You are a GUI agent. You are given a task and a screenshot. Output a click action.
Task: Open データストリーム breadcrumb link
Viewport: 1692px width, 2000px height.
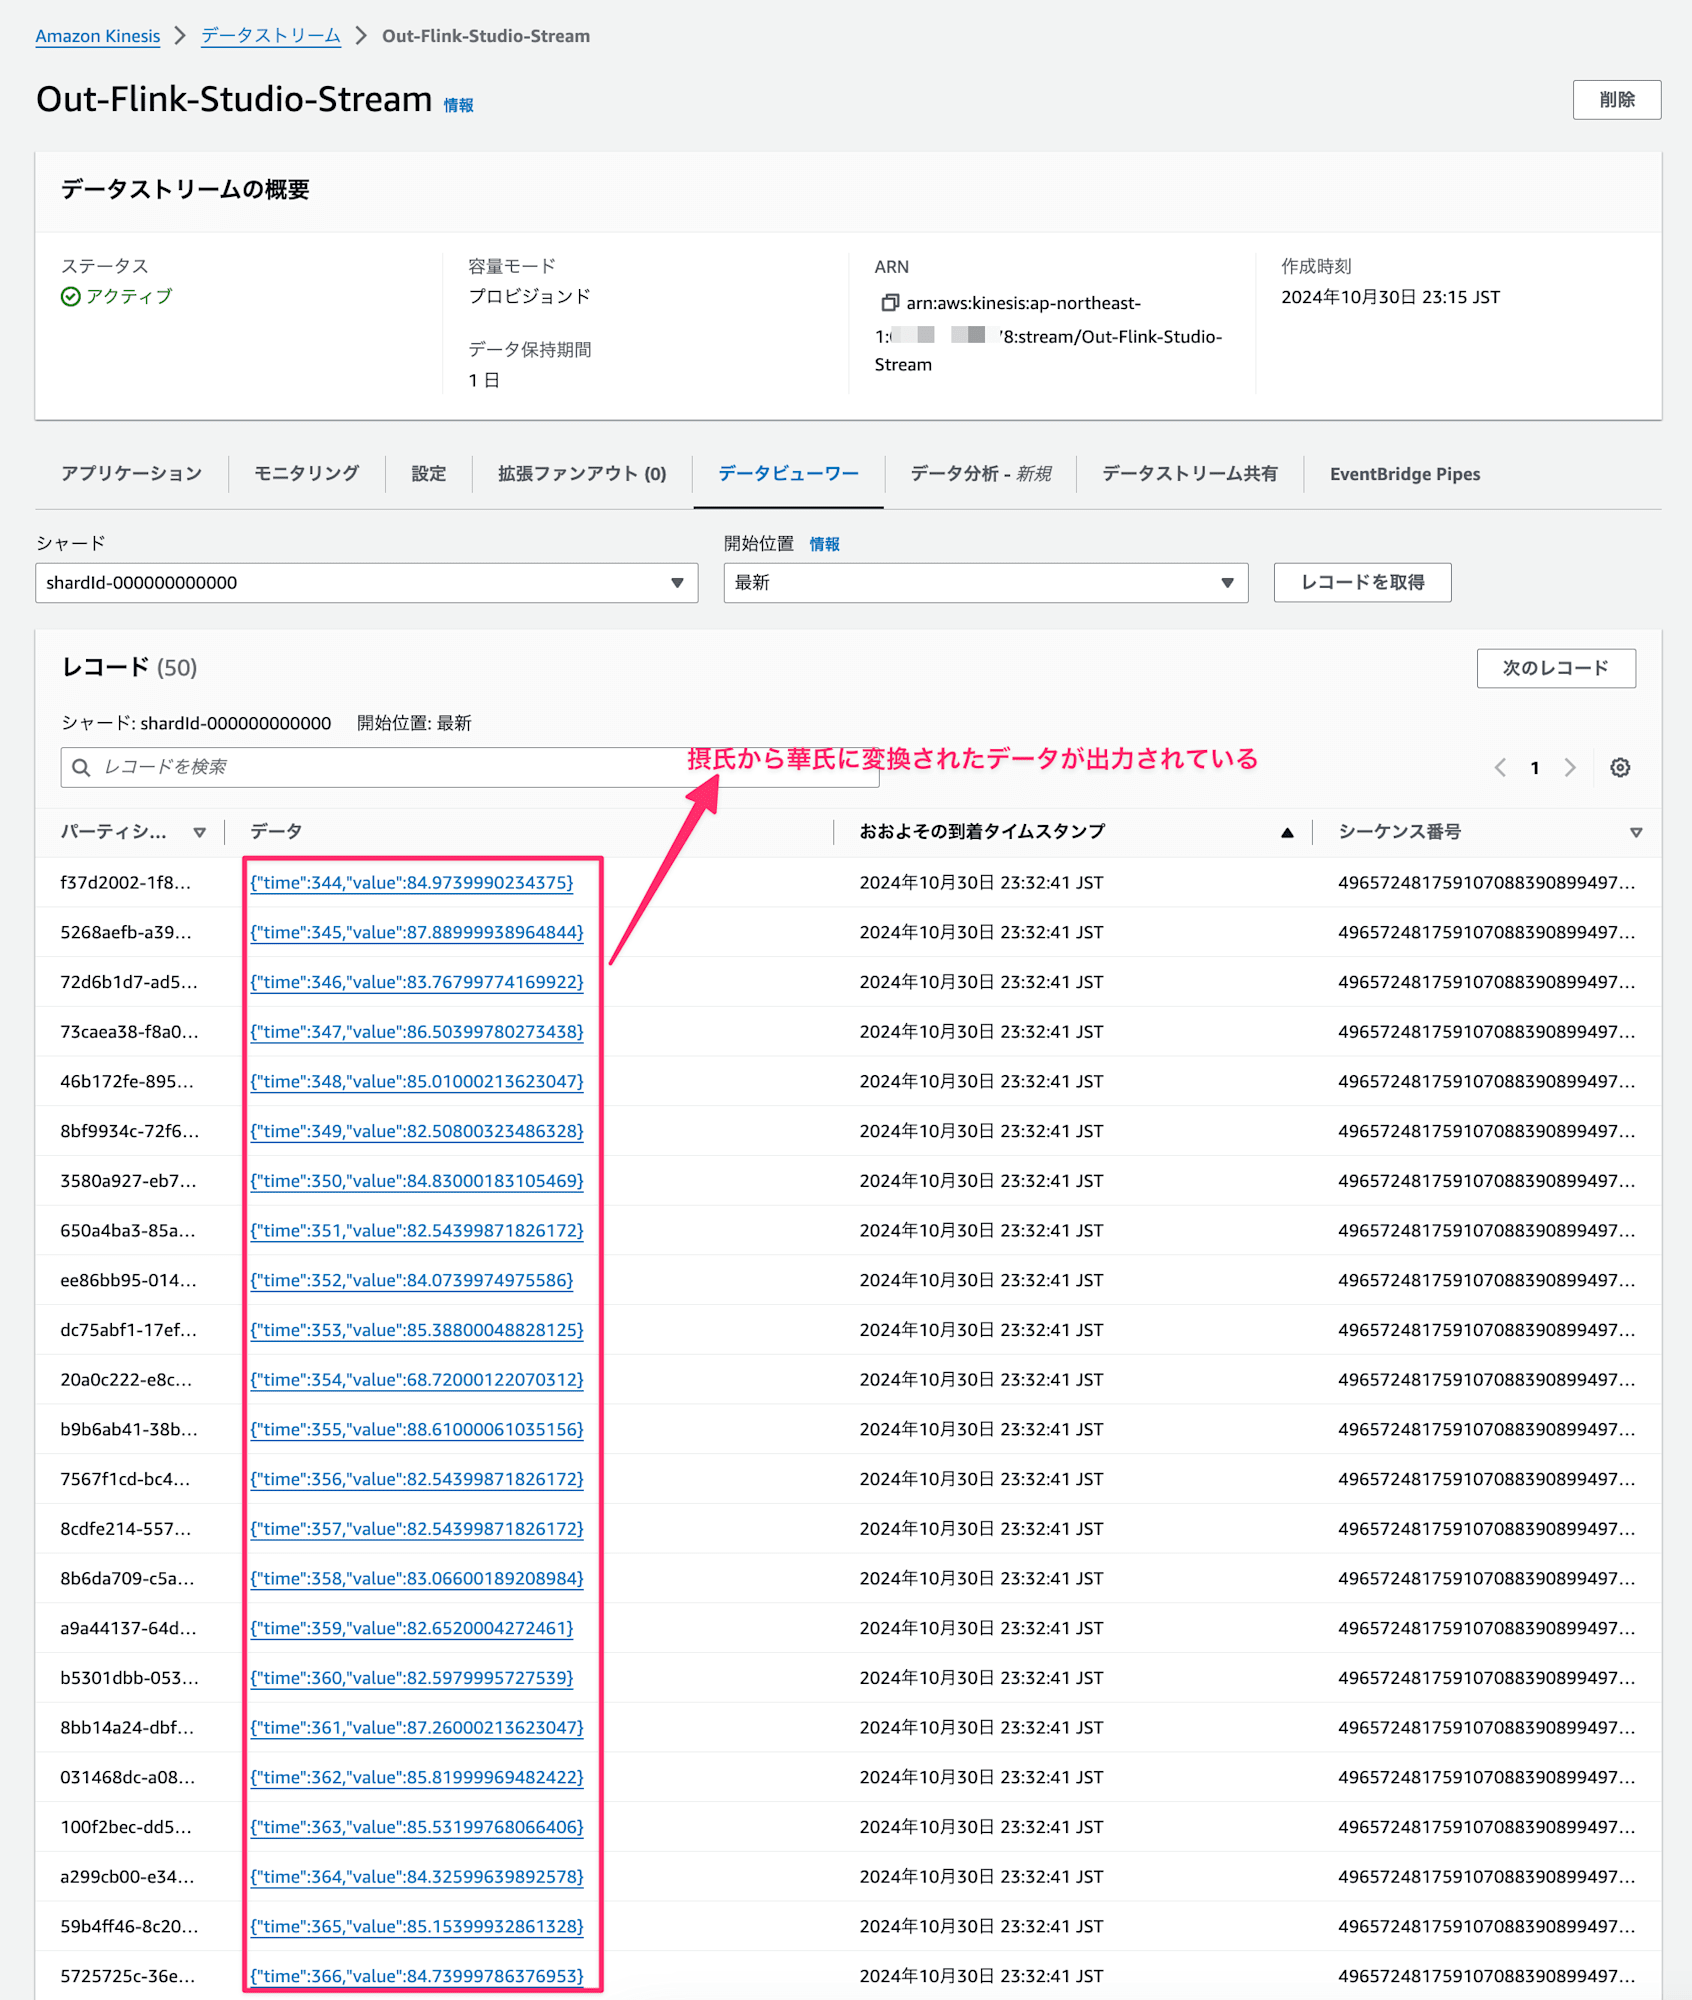pyautogui.click(x=271, y=36)
